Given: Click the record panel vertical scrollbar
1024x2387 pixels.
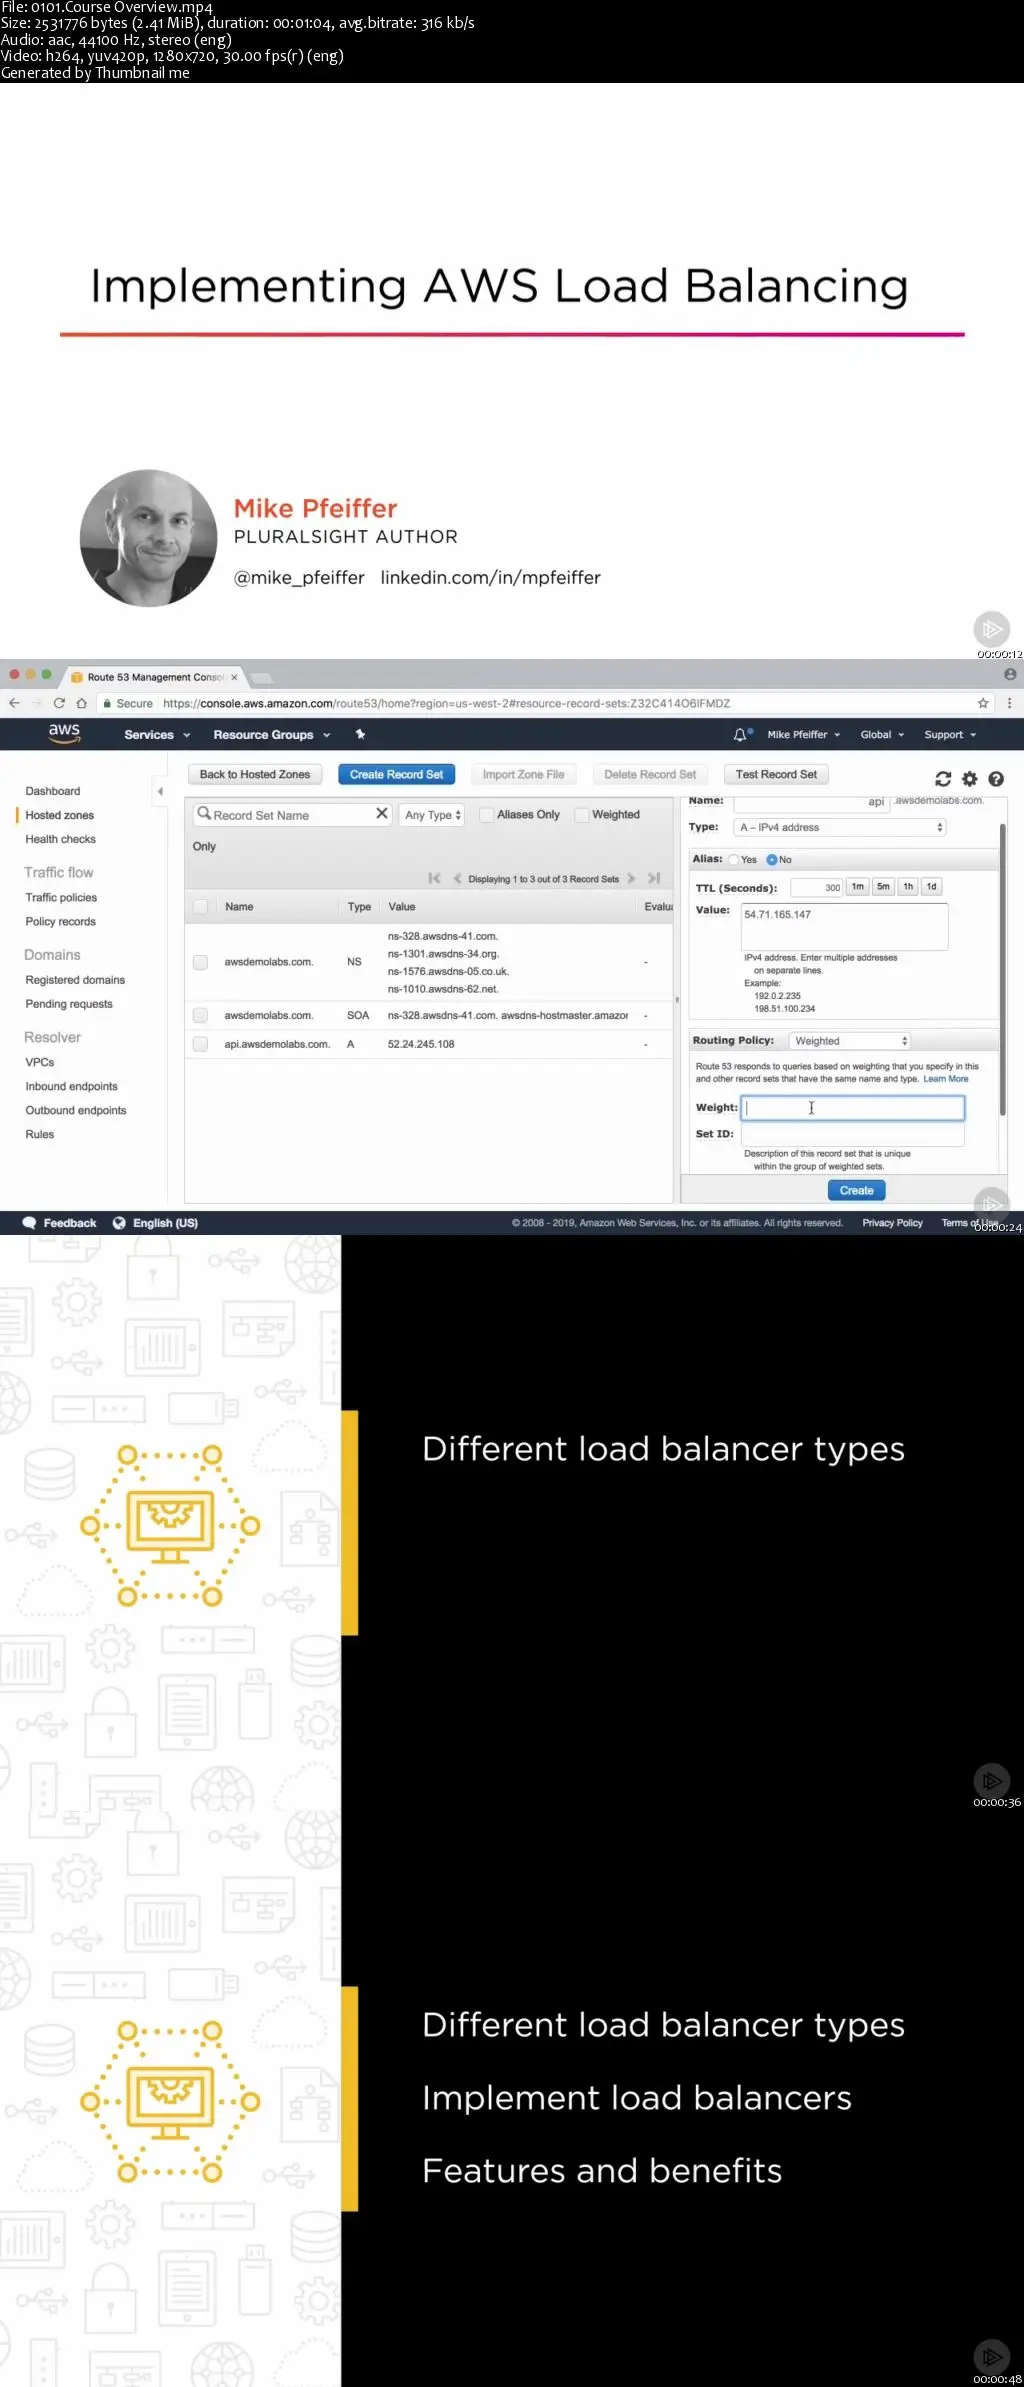Looking at the screenshot, I should pos(1002,970).
